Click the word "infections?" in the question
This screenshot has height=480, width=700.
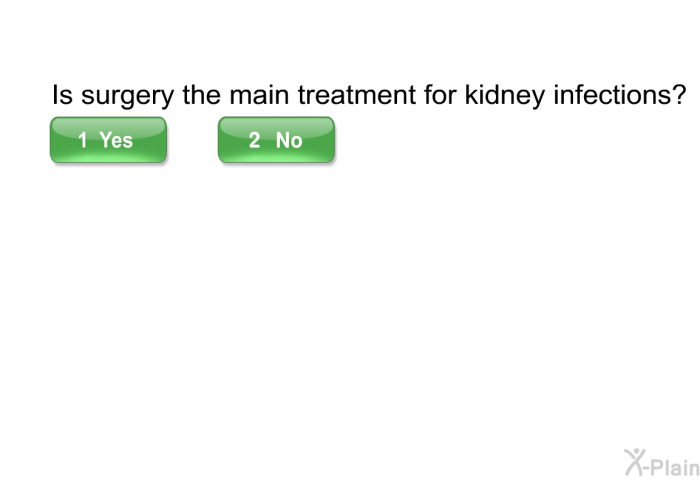620,94
